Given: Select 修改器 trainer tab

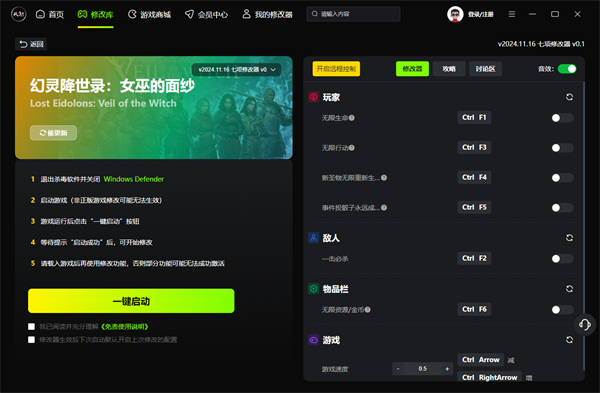Looking at the screenshot, I should pyautogui.click(x=412, y=69).
